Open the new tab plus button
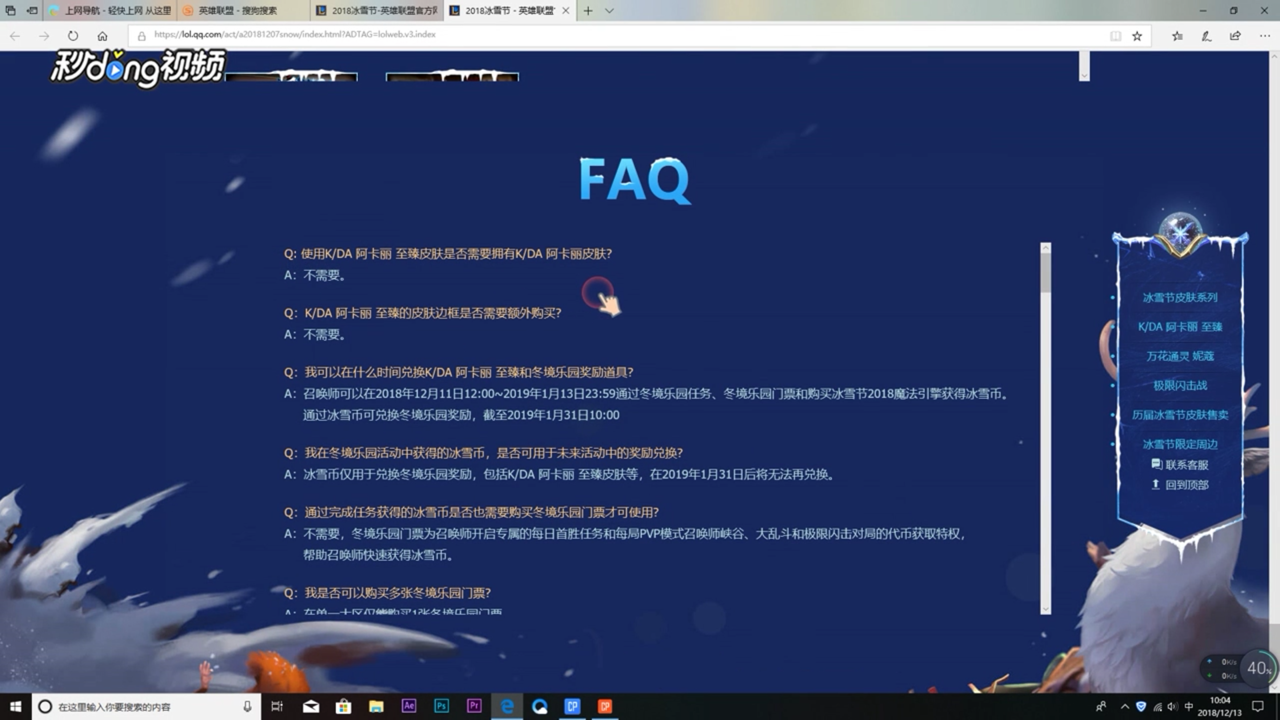1280x720 pixels. click(x=588, y=11)
